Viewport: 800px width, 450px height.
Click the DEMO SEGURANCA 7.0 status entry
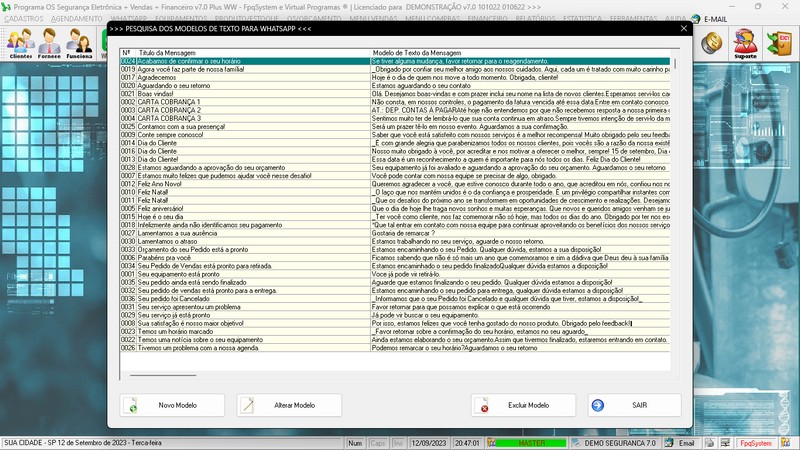pos(615,443)
